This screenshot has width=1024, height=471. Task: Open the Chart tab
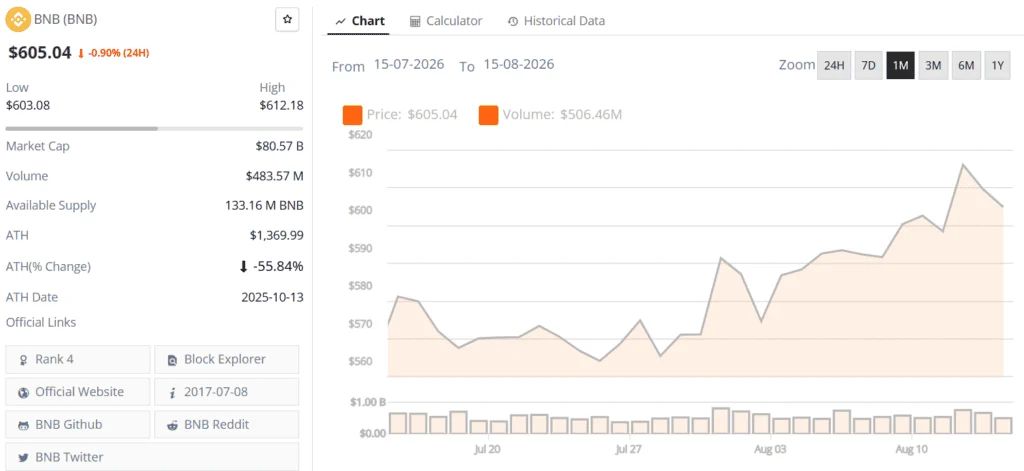[359, 21]
